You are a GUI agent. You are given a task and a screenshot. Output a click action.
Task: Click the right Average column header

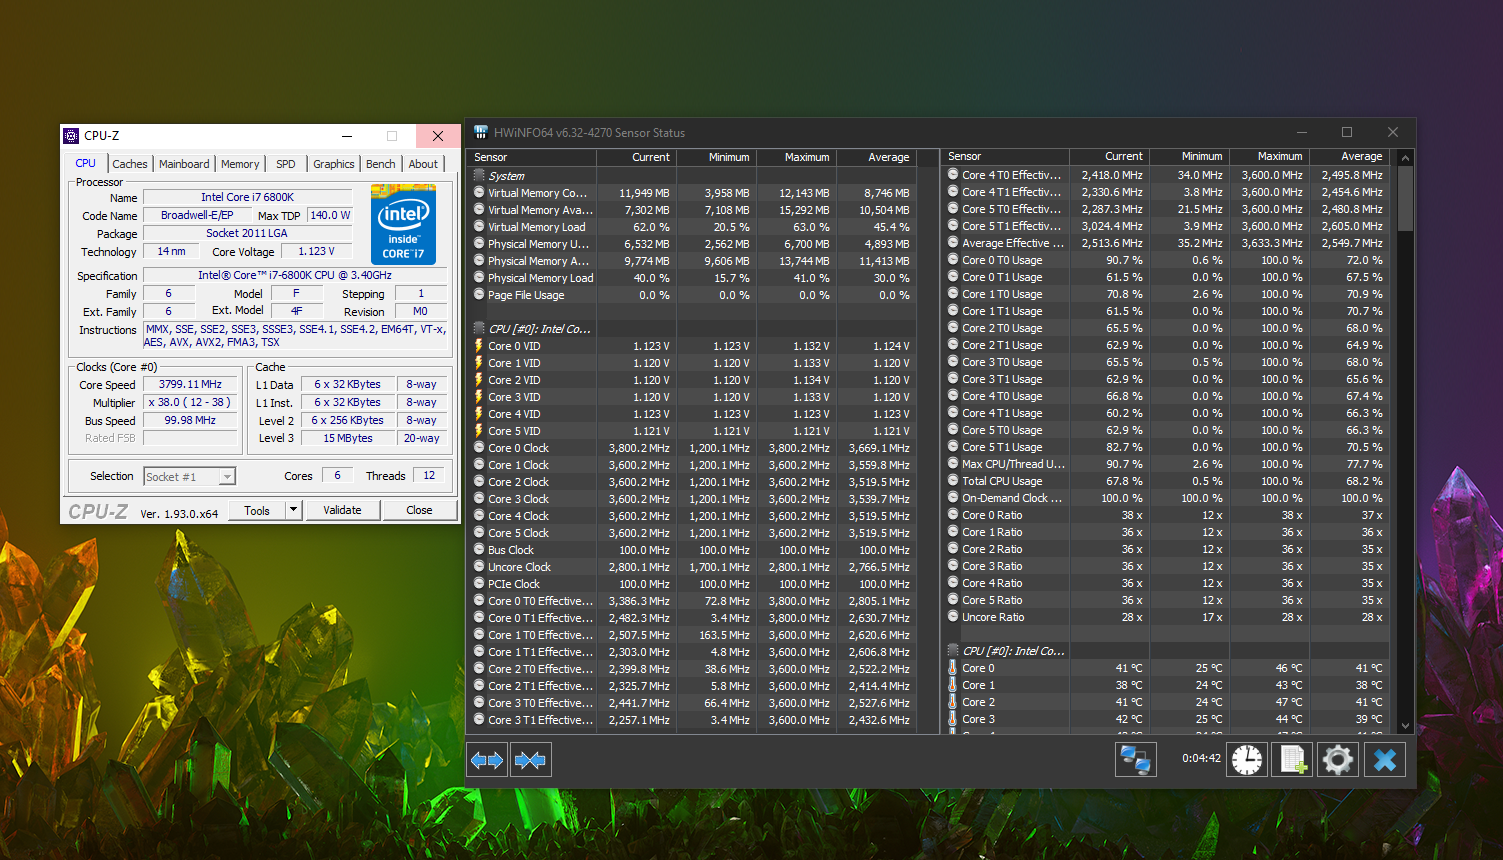(1350, 156)
